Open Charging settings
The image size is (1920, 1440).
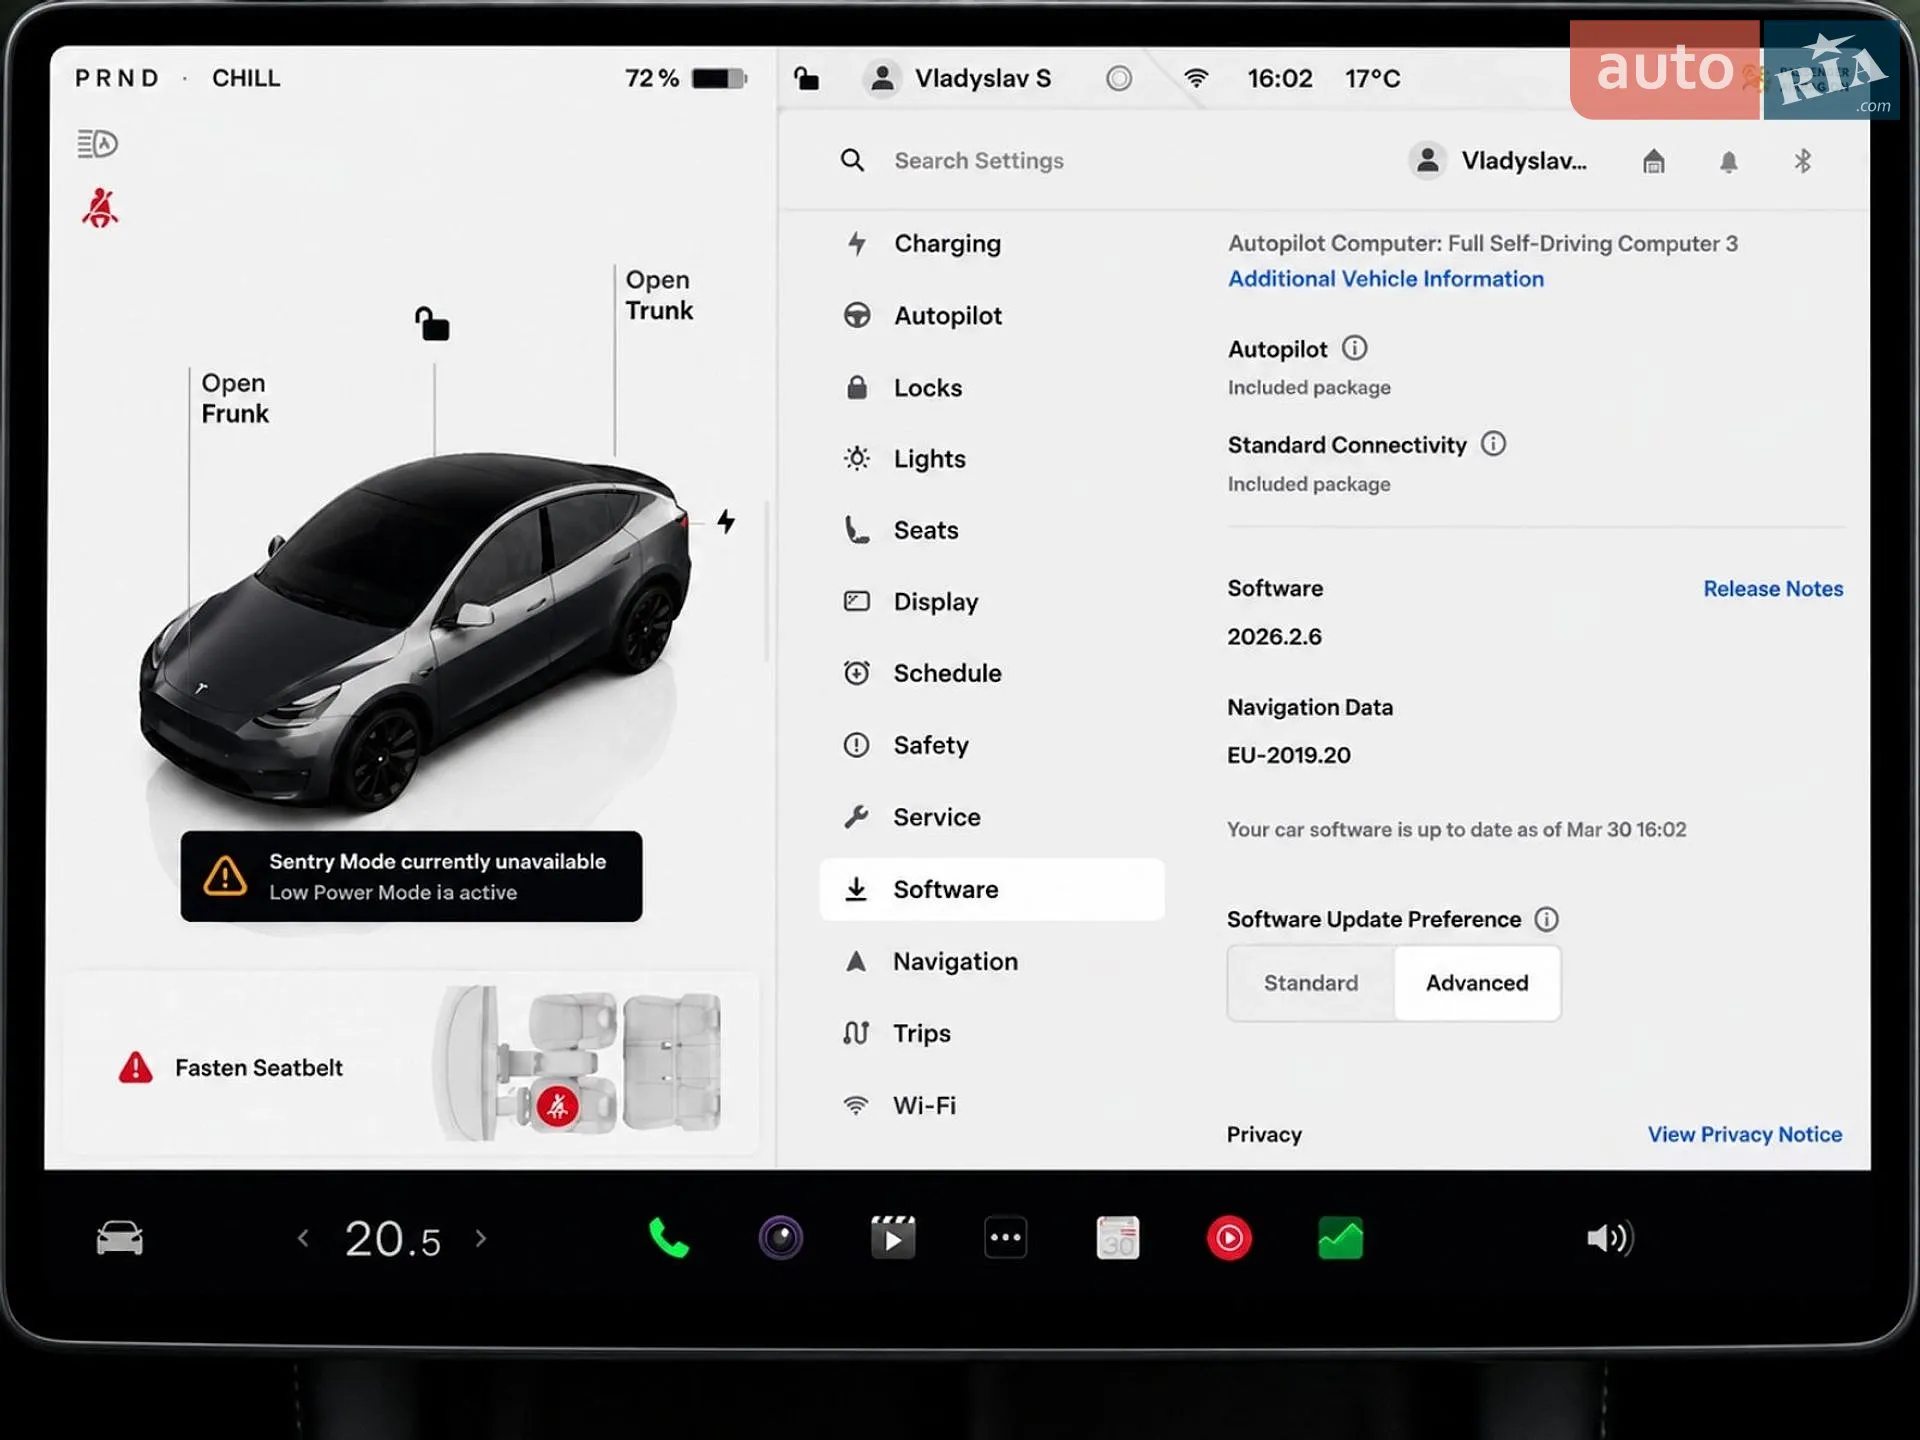coord(992,243)
